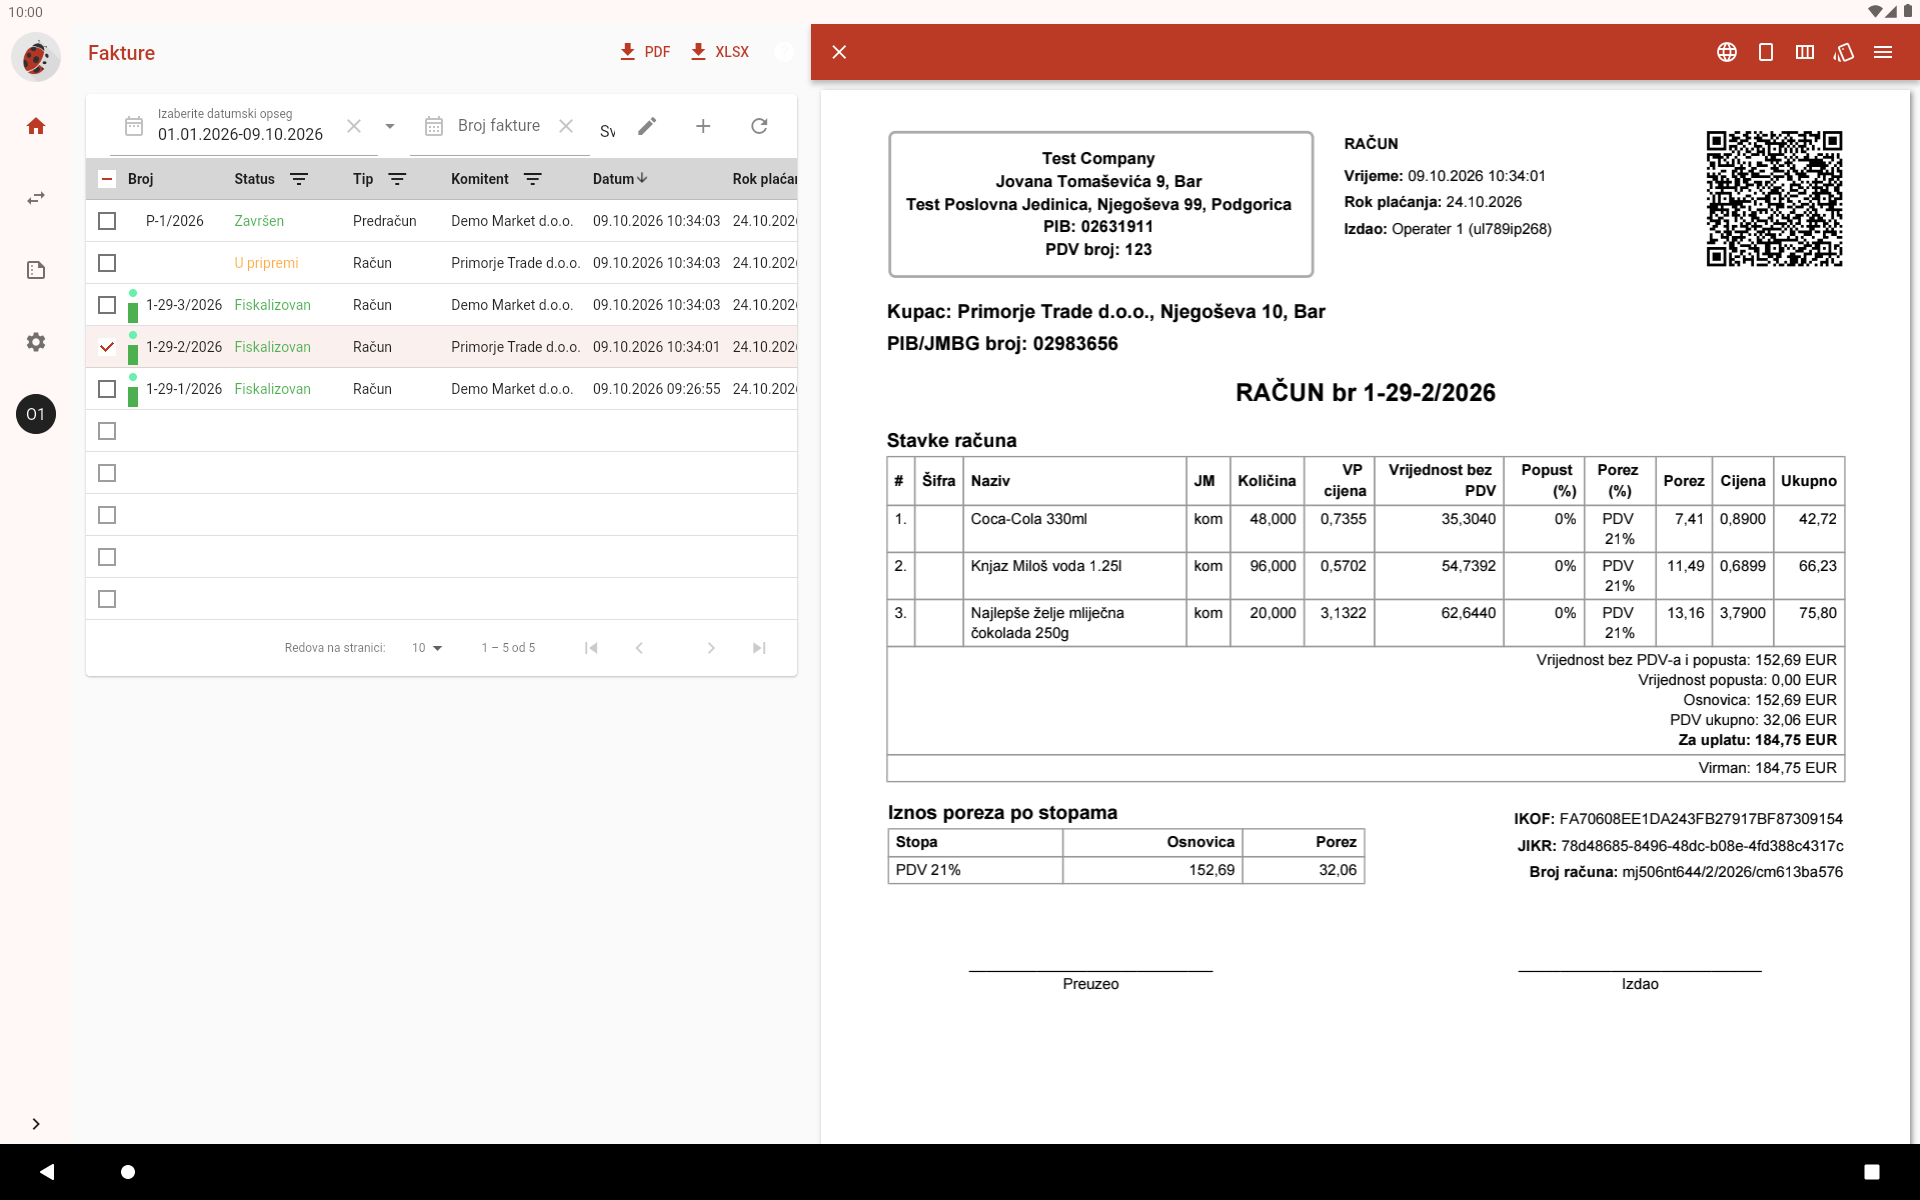The width and height of the screenshot is (1920, 1200).
Task: Open the documents sidebar icon
Action: 36,270
